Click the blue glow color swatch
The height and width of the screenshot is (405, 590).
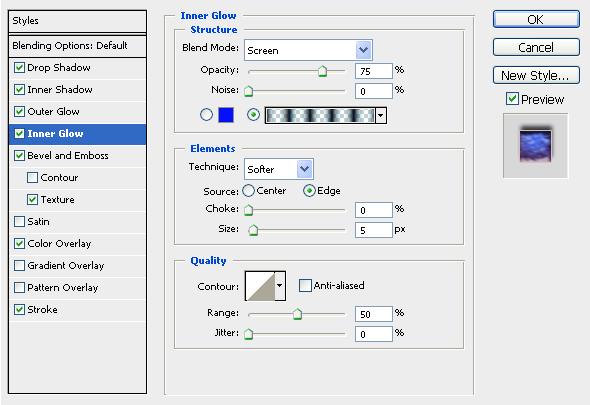coord(226,115)
